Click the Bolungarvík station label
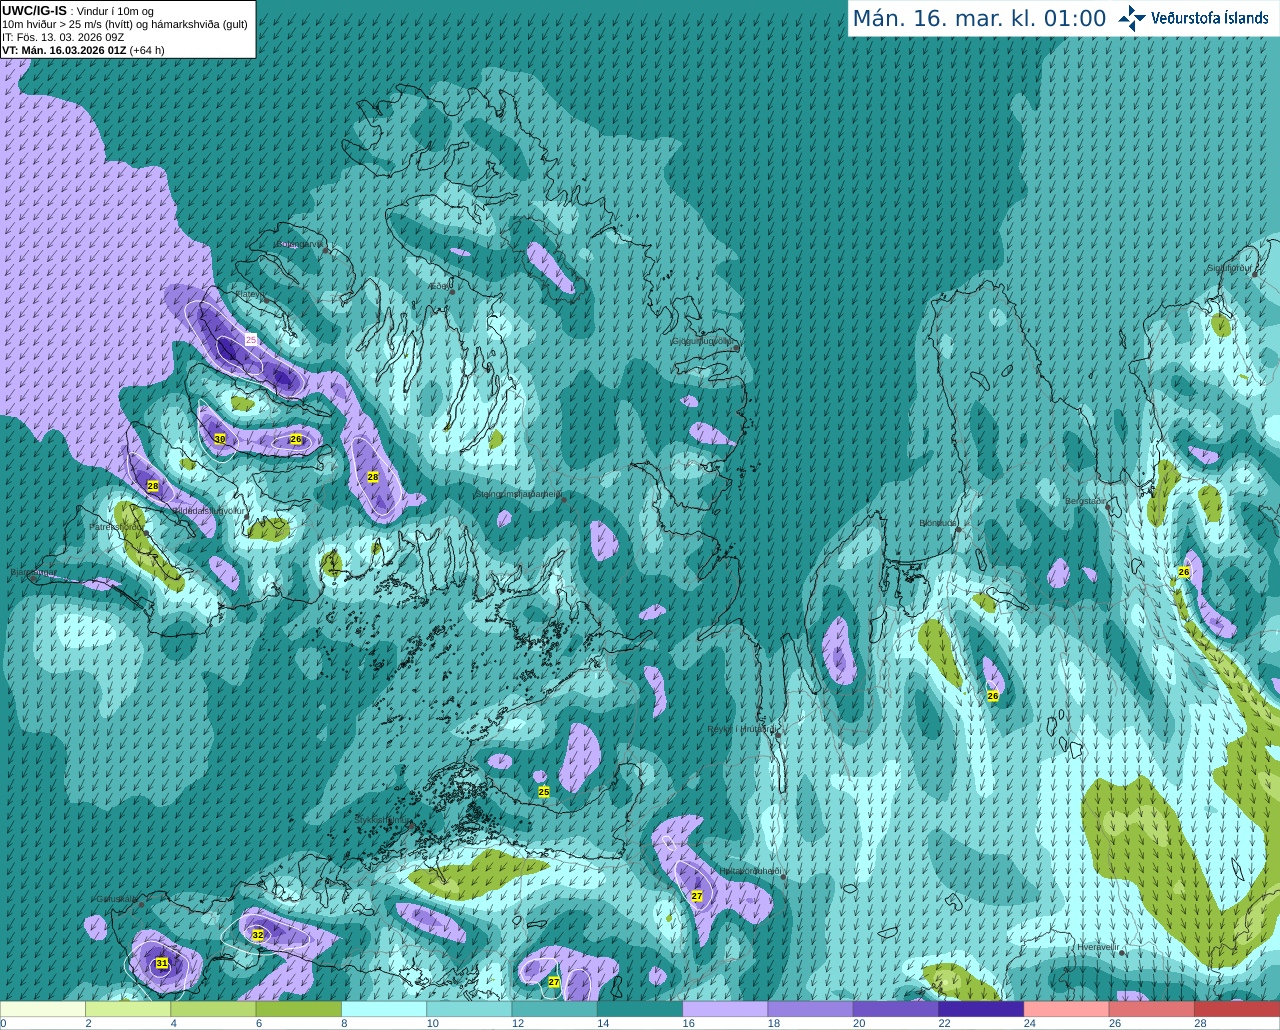Viewport: 1280px width, 1030px height. (300, 244)
